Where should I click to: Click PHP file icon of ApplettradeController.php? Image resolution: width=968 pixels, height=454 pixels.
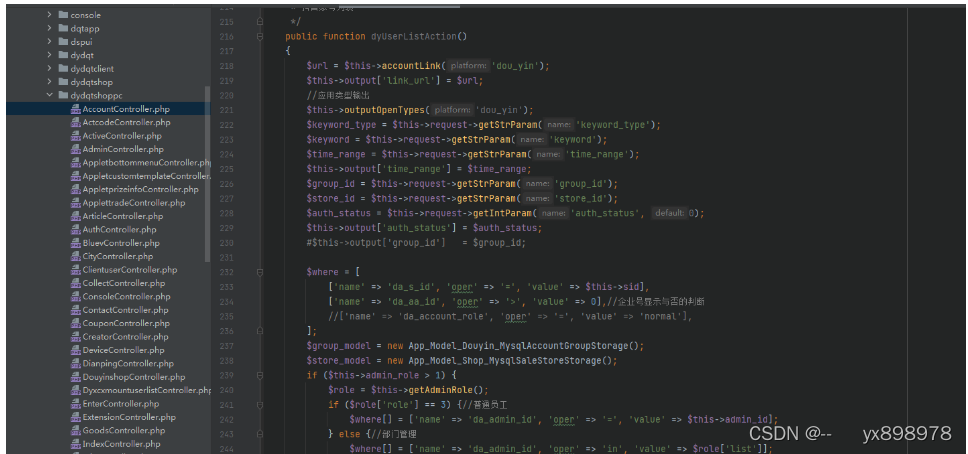pyautogui.click(x=75, y=203)
